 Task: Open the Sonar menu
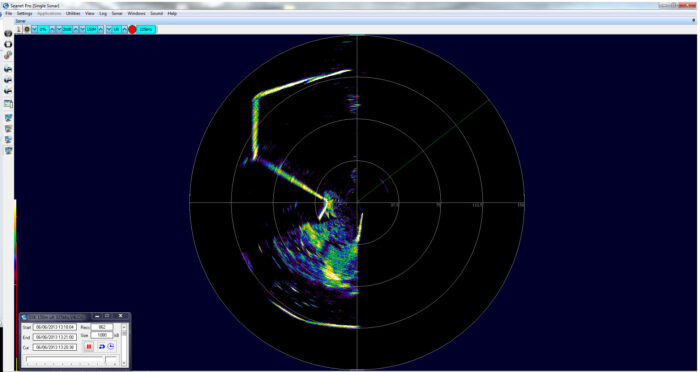(x=117, y=13)
